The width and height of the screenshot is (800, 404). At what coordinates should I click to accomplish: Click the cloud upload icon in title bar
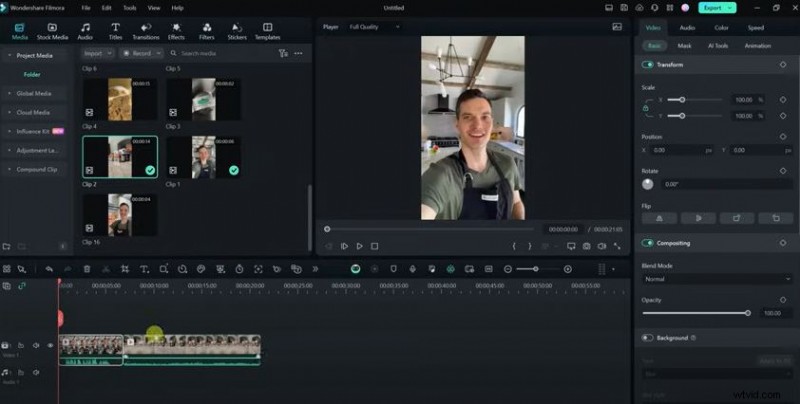639,8
